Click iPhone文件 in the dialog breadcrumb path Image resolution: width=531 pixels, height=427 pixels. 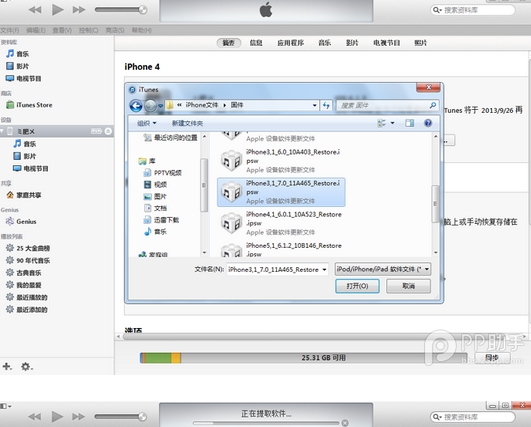pos(201,105)
